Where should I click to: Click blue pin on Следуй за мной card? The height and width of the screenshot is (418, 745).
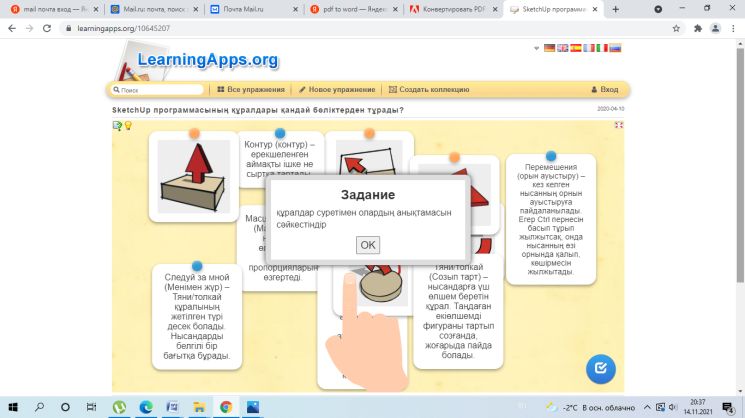[x=197, y=266]
